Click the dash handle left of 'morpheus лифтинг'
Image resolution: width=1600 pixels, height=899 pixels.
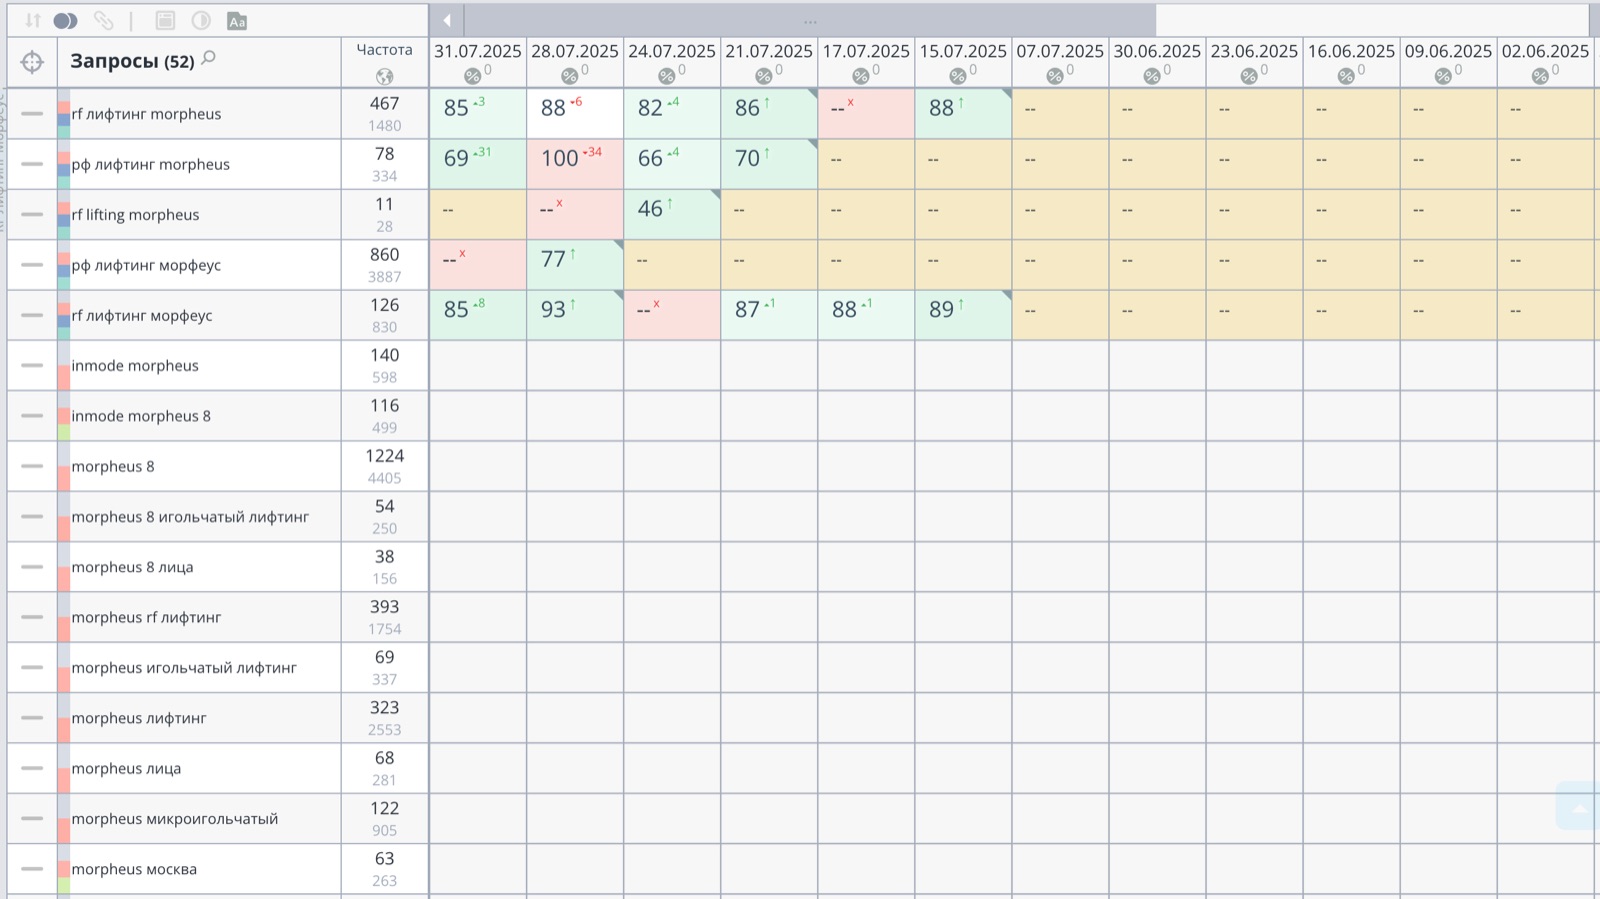[32, 718]
